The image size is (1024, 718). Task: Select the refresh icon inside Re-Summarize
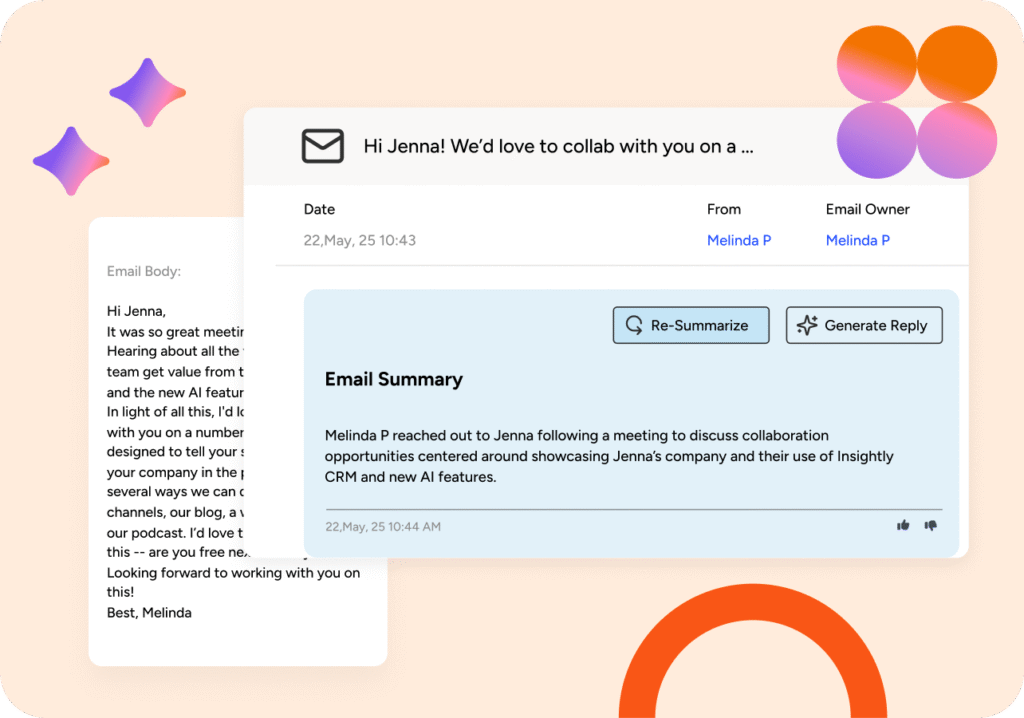[634, 325]
